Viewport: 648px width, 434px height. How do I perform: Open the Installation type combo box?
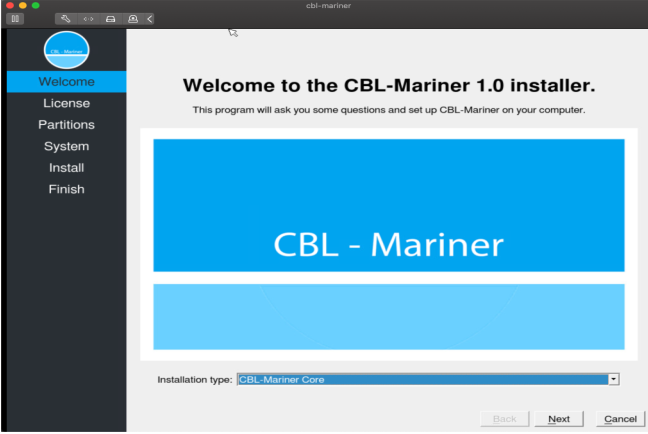[x=428, y=379]
